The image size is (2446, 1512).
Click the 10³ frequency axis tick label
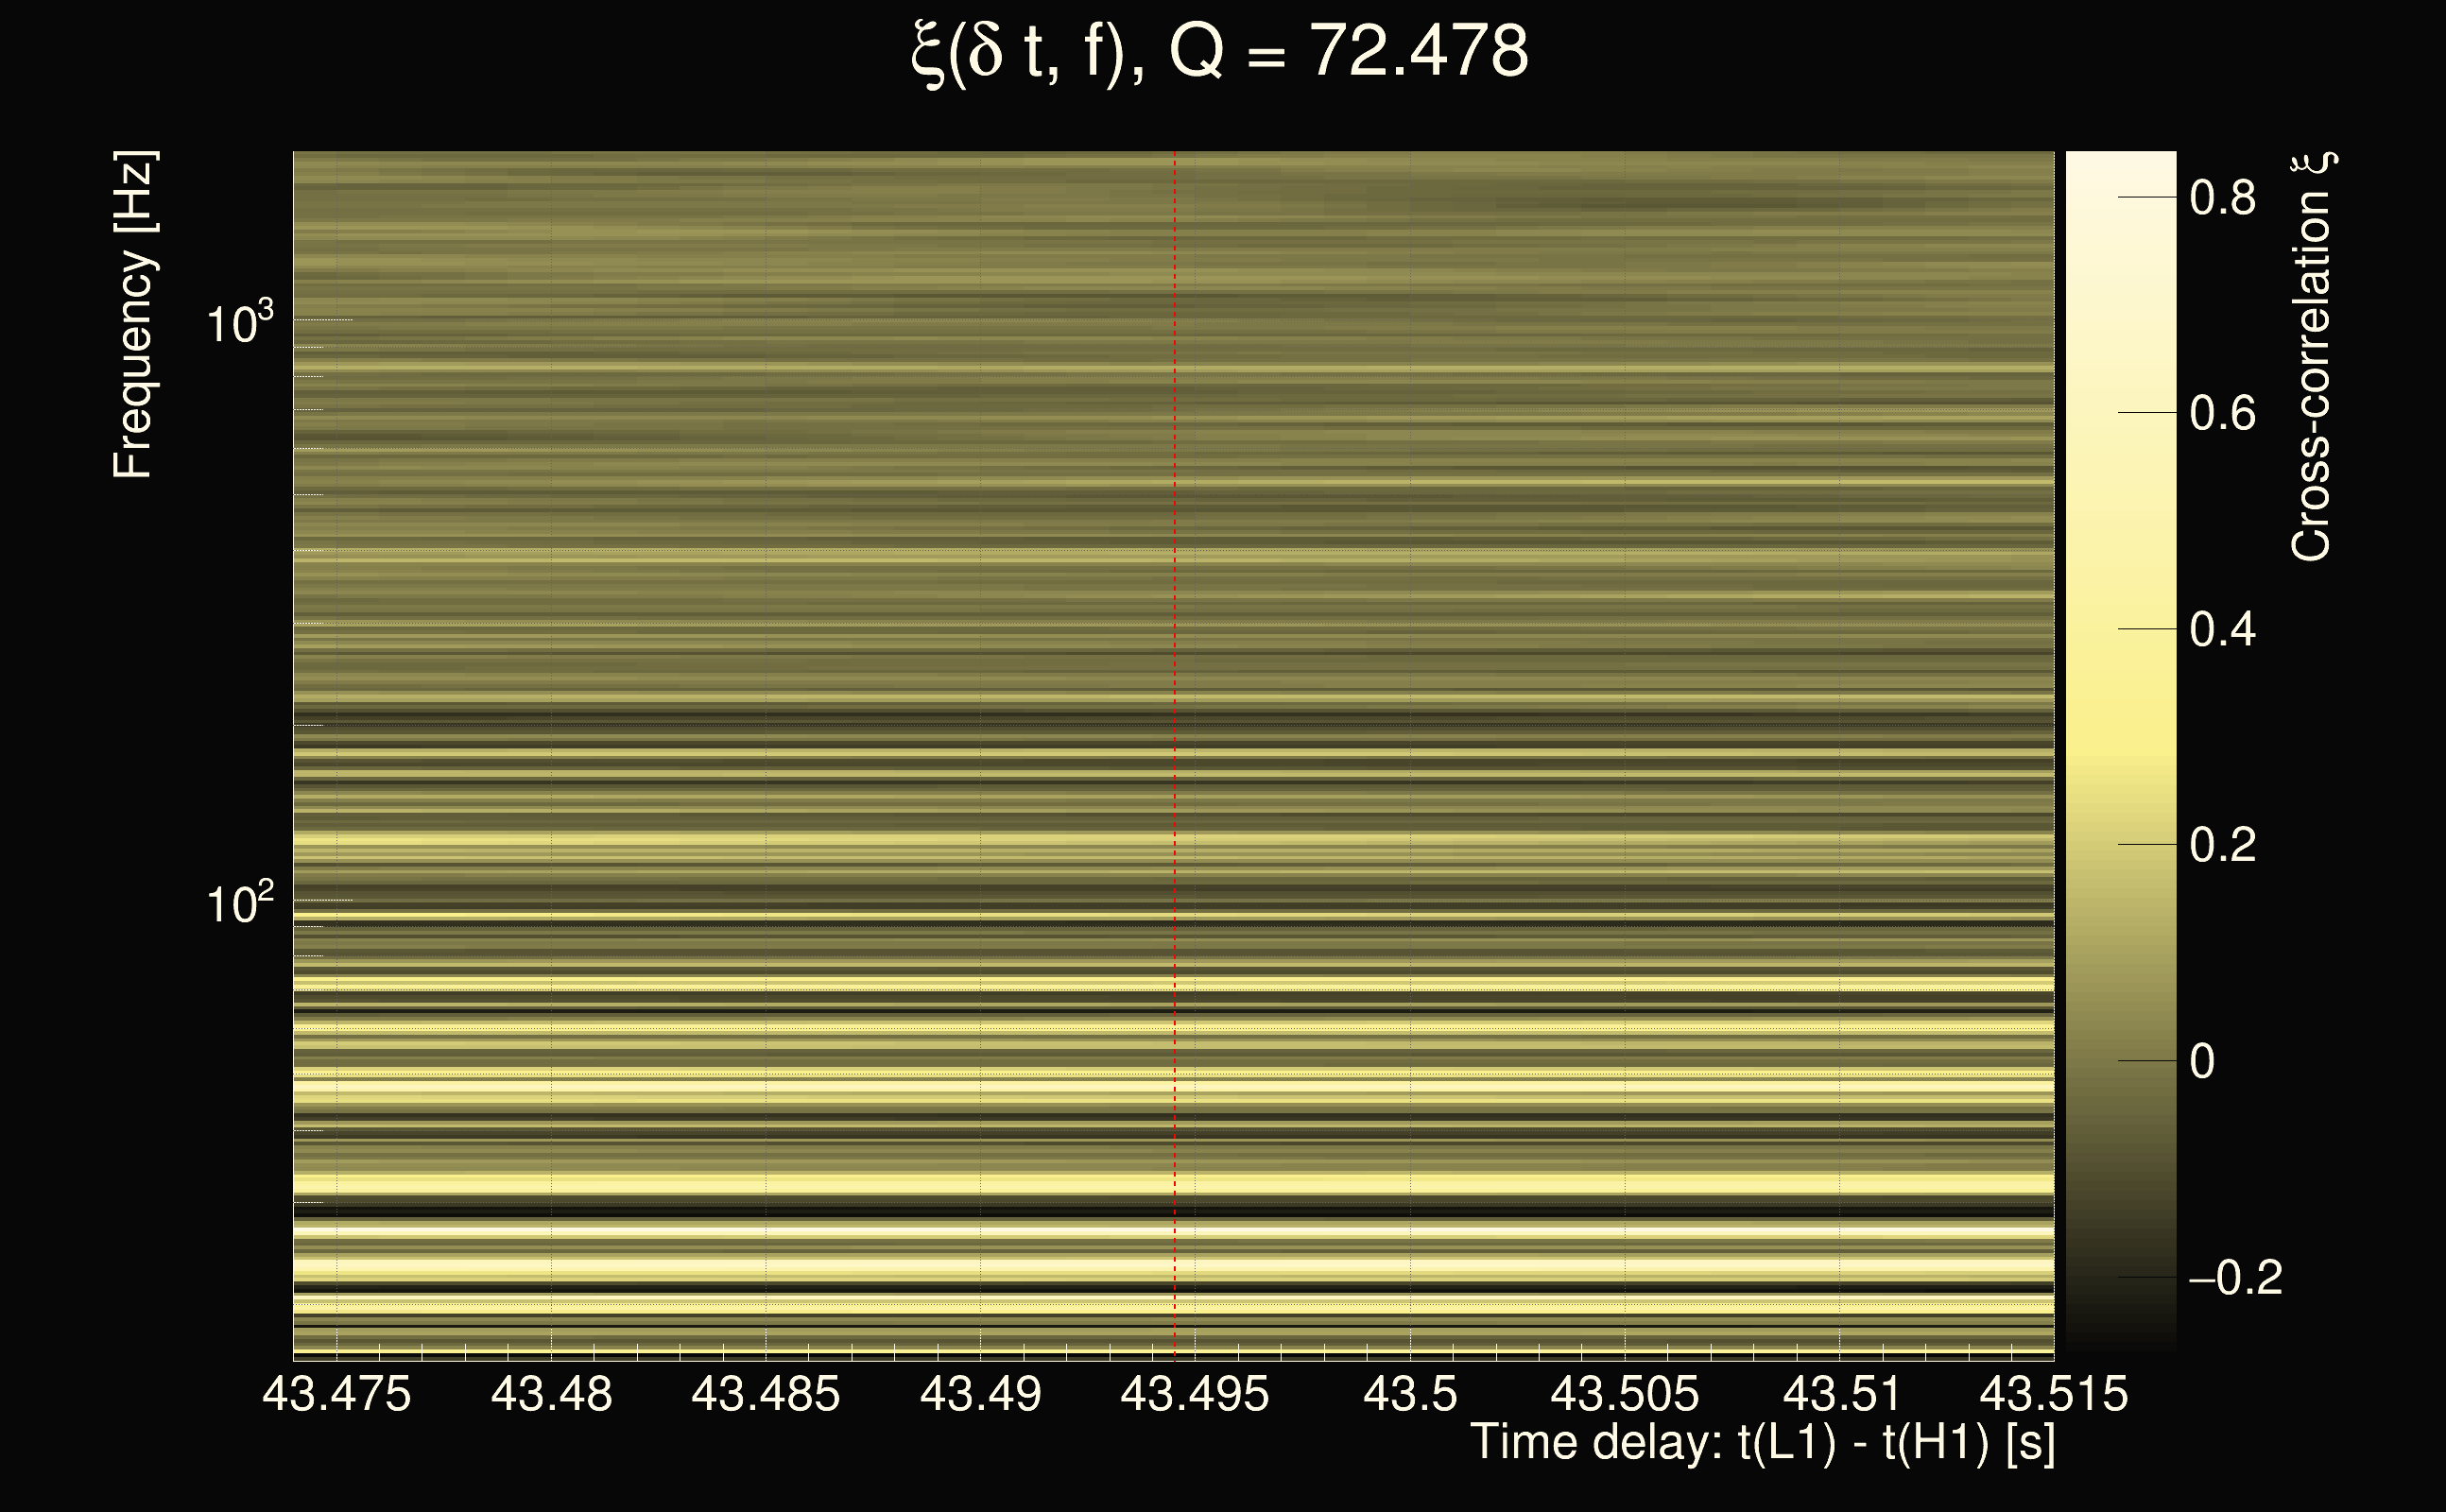(239, 323)
